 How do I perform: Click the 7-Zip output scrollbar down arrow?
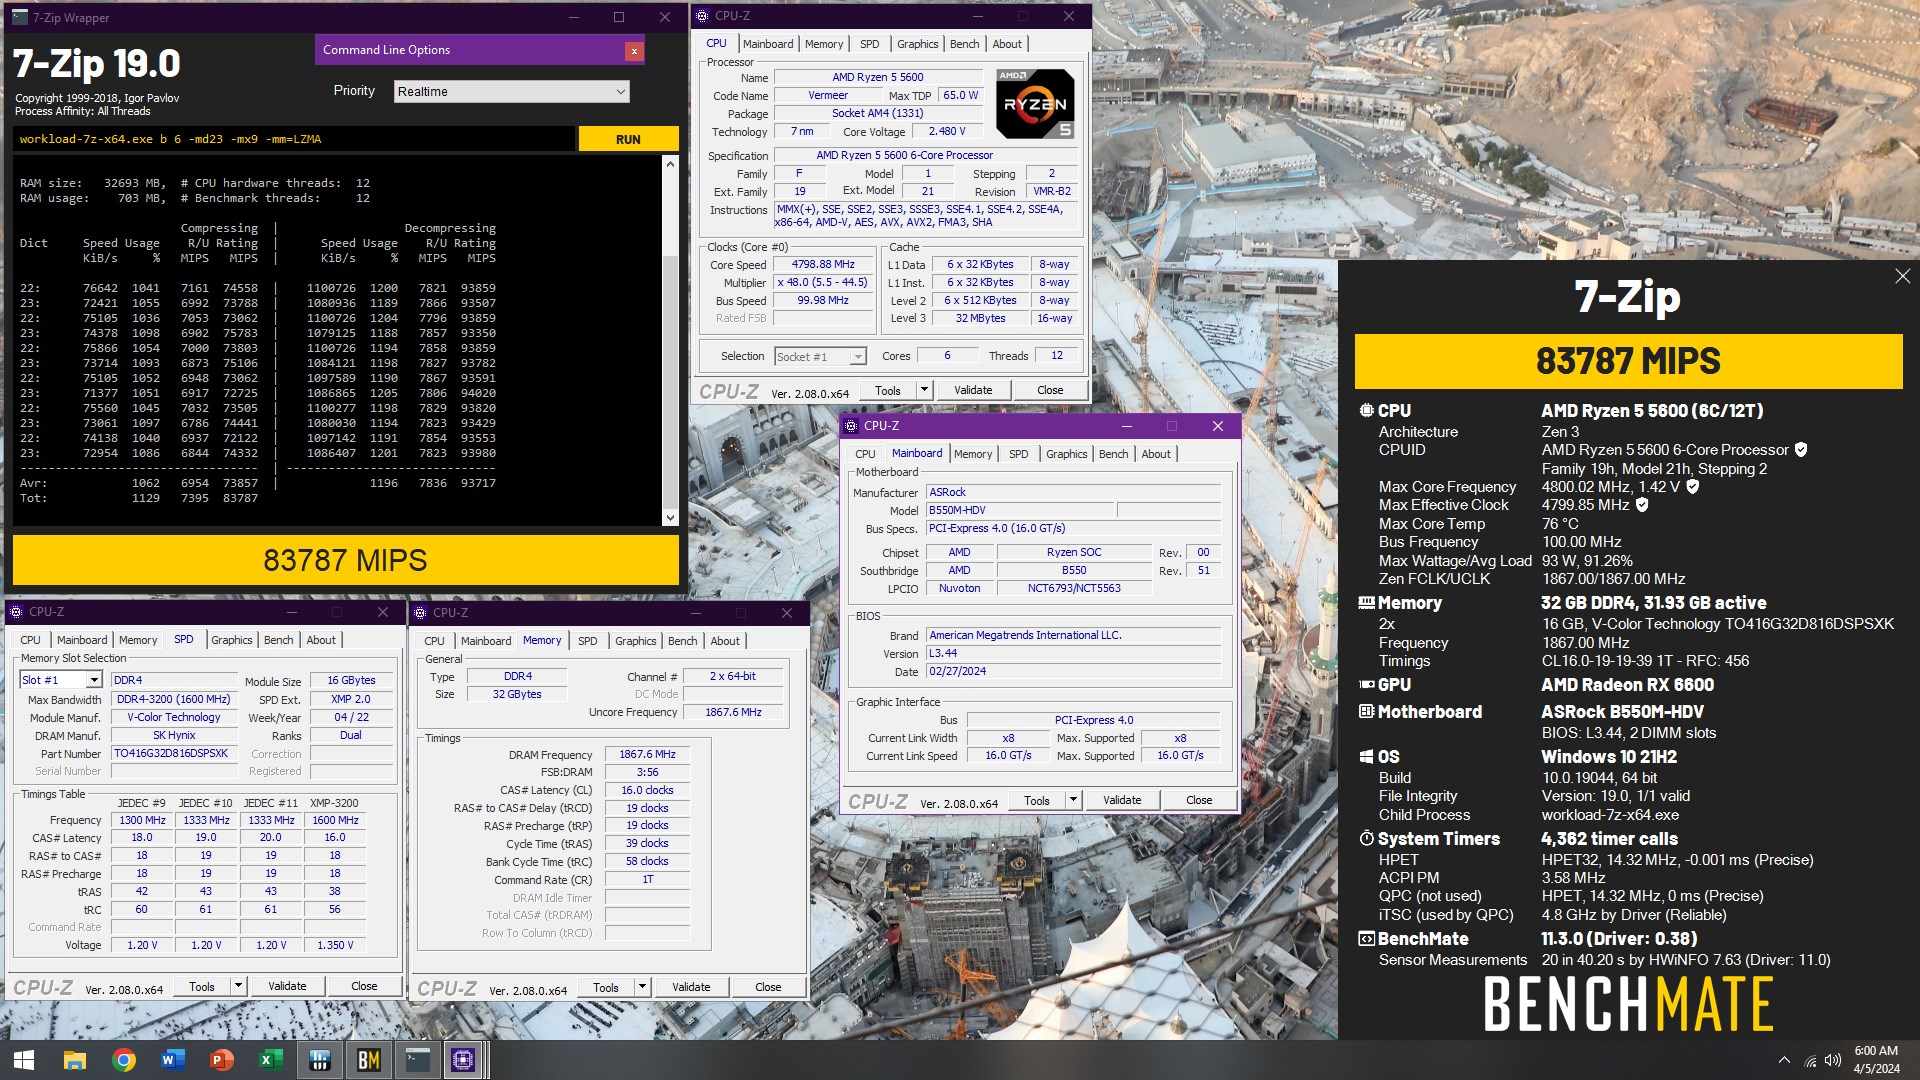point(670,517)
